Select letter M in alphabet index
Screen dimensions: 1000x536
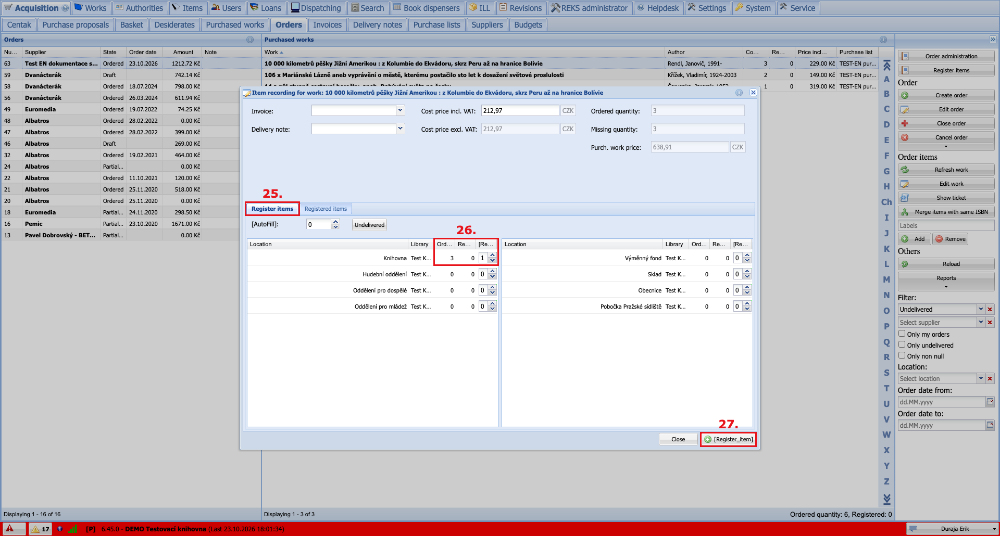point(886,279)
